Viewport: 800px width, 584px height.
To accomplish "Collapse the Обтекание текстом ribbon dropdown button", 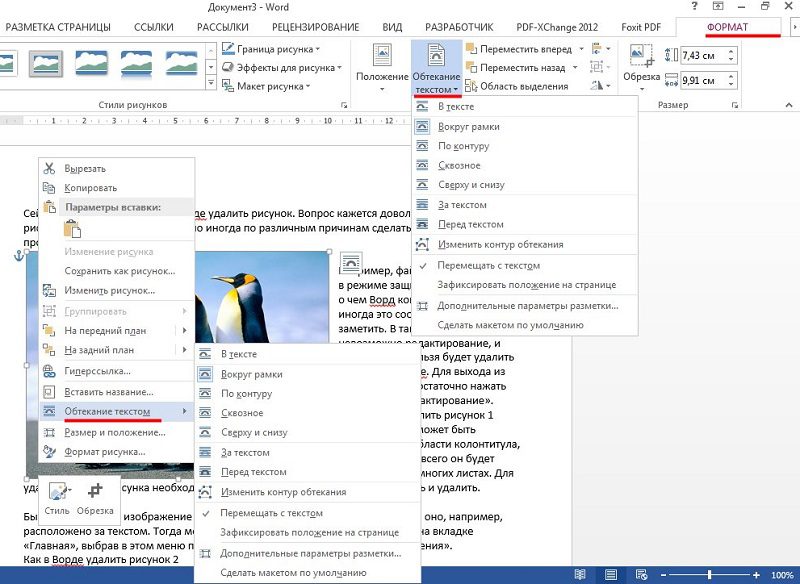I will pos(436,69).
